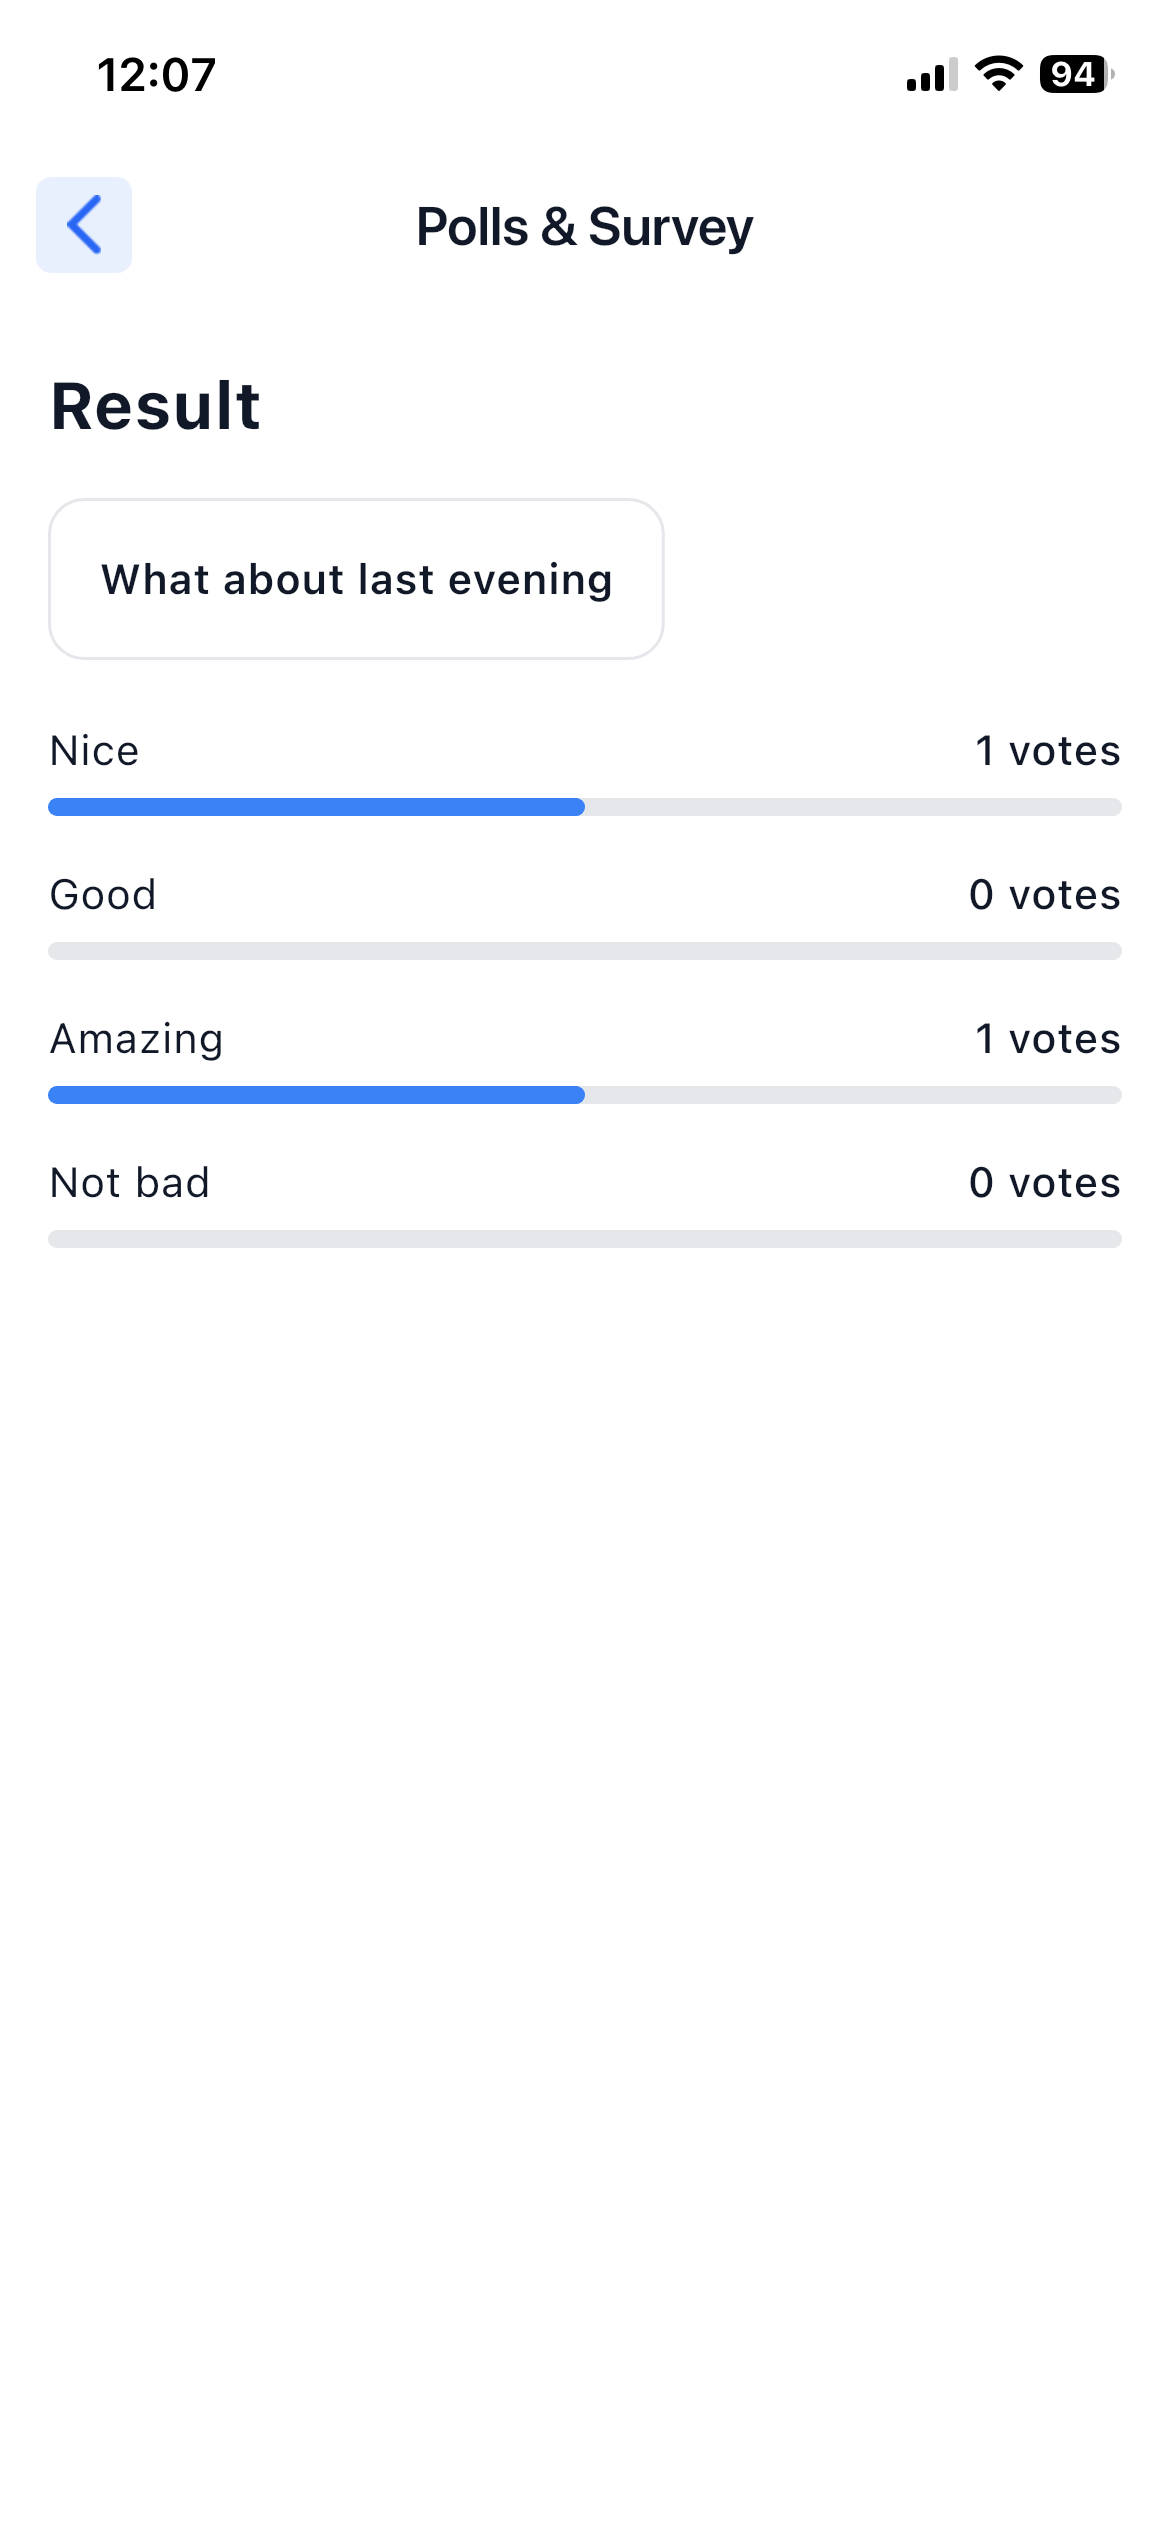Tap the cellular signal strength icon
This screenshot has width=1170, height=2532.
click(931, 75)
